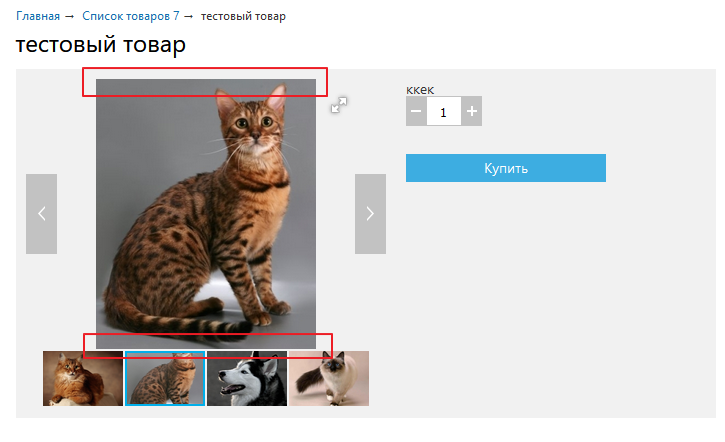
Task: Select the fluffy orange cat thumbnail
Action: 83,379
